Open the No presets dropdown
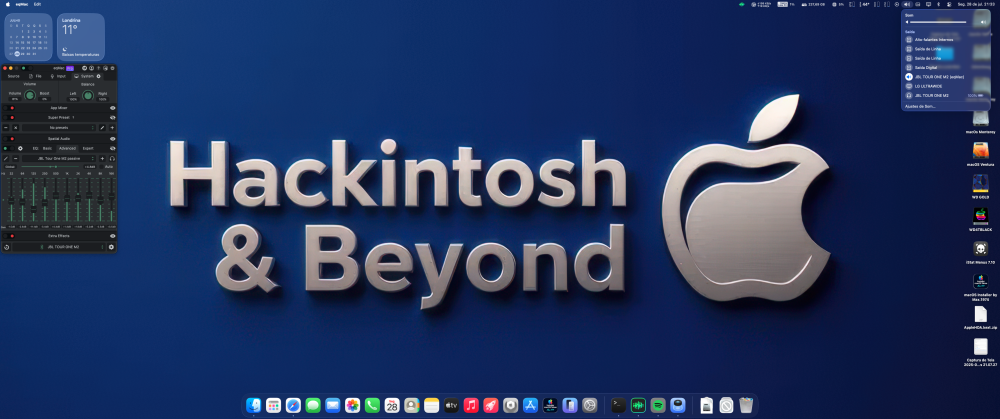Image resolution: width=1000 pixels, height=419 pixels. (59, 128)
